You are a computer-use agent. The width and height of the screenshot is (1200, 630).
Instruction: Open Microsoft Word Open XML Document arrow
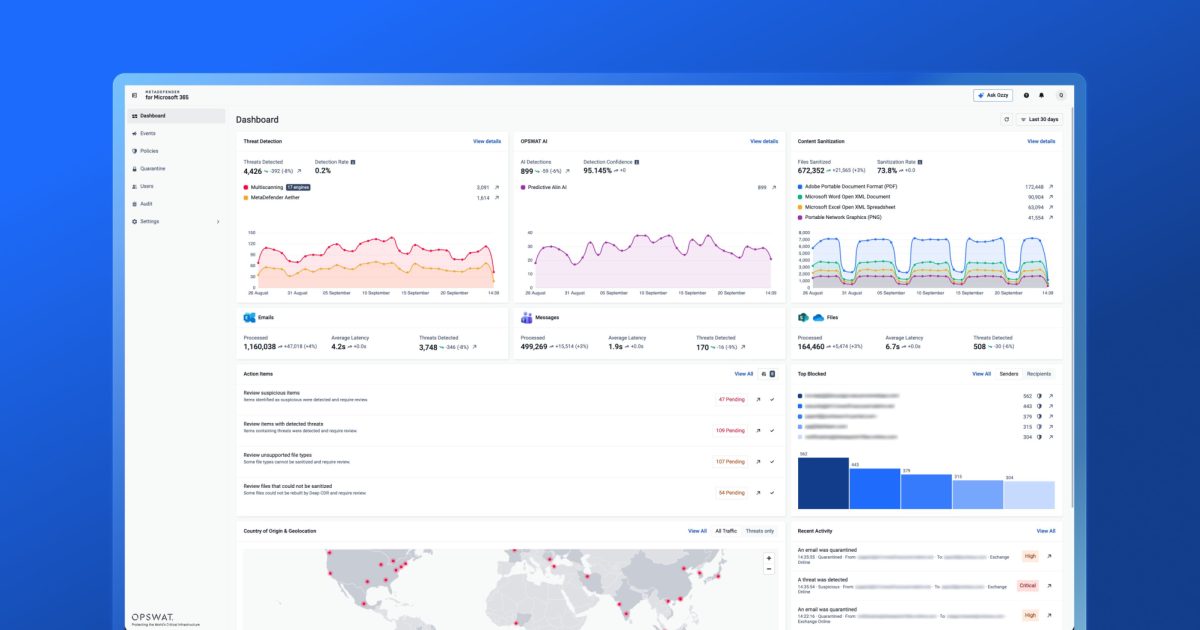pos(1051,197)
